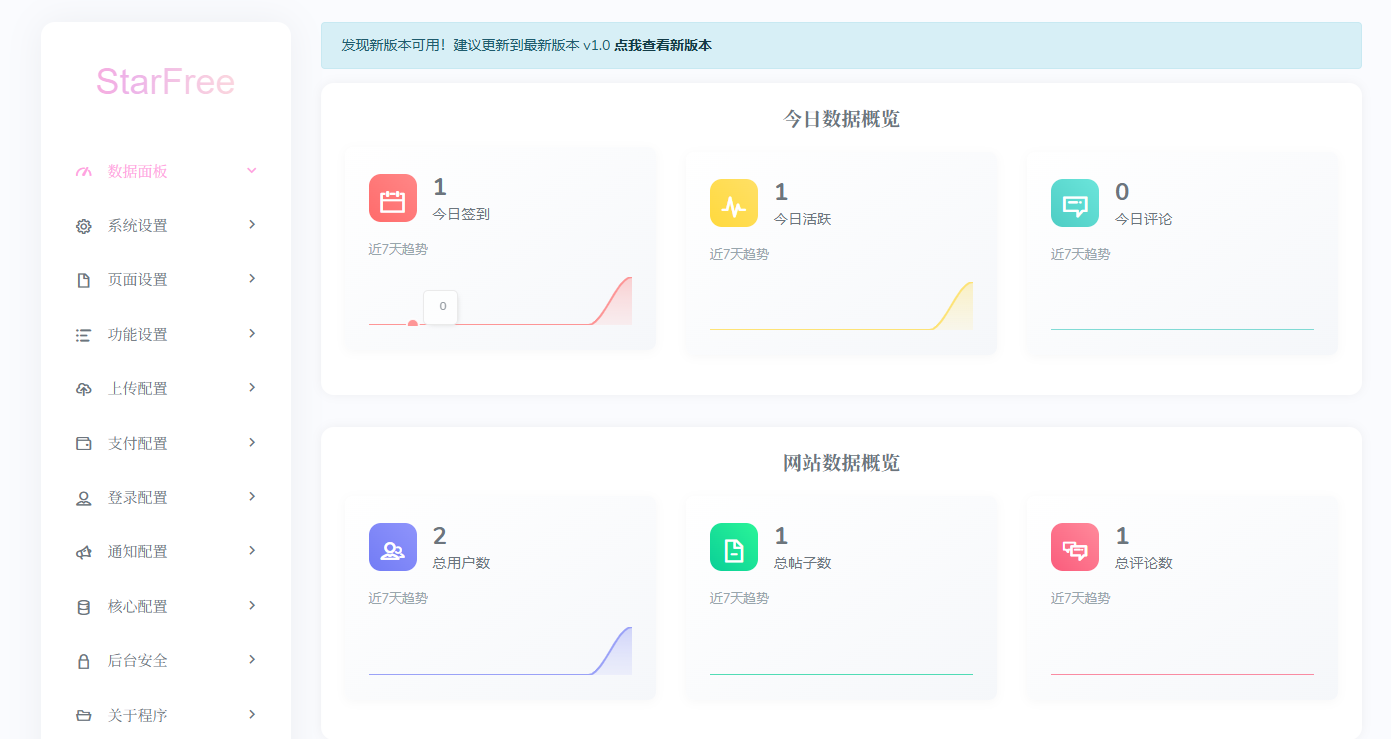Click the 点我查看新版本 link
1391x739 pixels.
coord(661,45)
